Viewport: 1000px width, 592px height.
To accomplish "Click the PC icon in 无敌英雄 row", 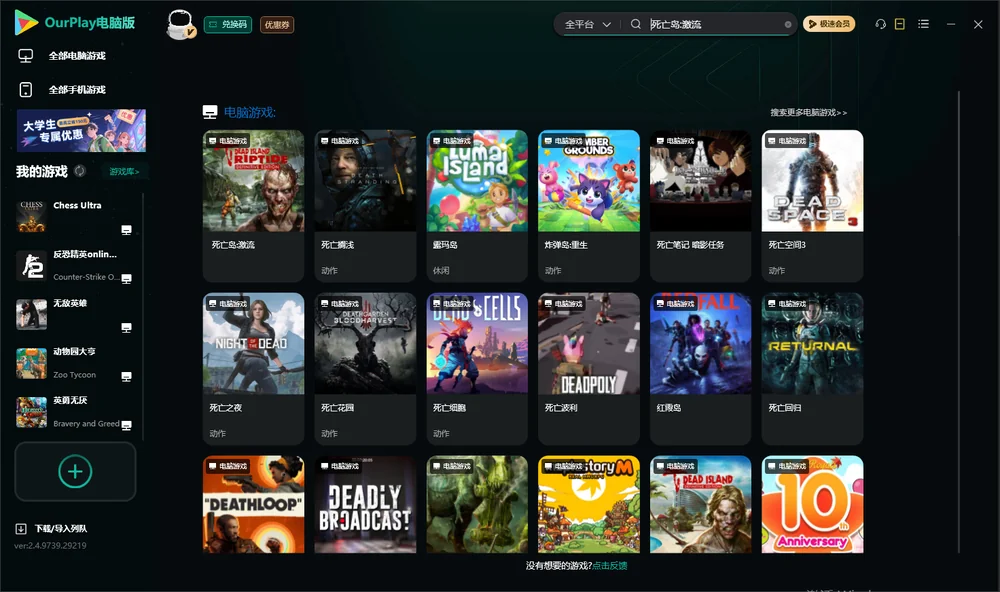I will pos(126,328).
